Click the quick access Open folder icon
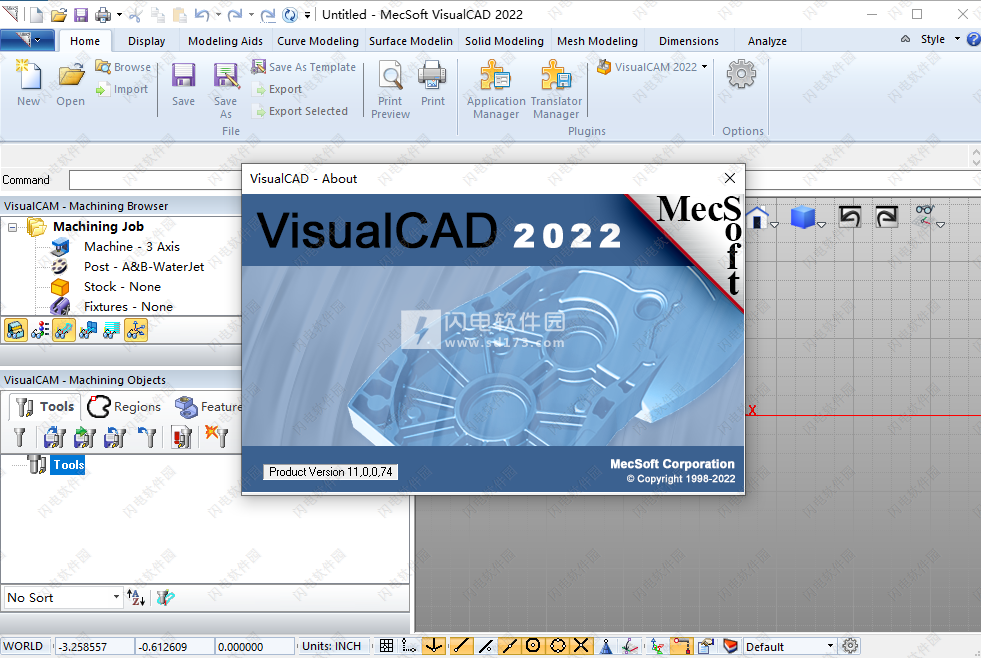Screen dimensions: 981x658 (x=59, y=14)
